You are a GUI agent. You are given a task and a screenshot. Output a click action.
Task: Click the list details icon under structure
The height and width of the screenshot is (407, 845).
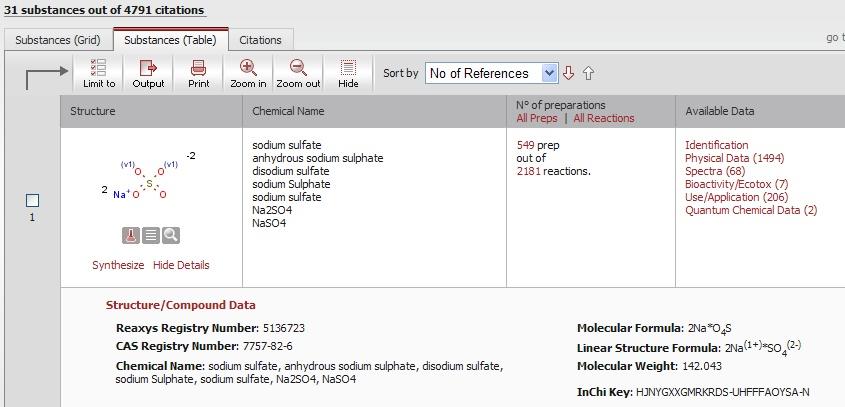151,236
